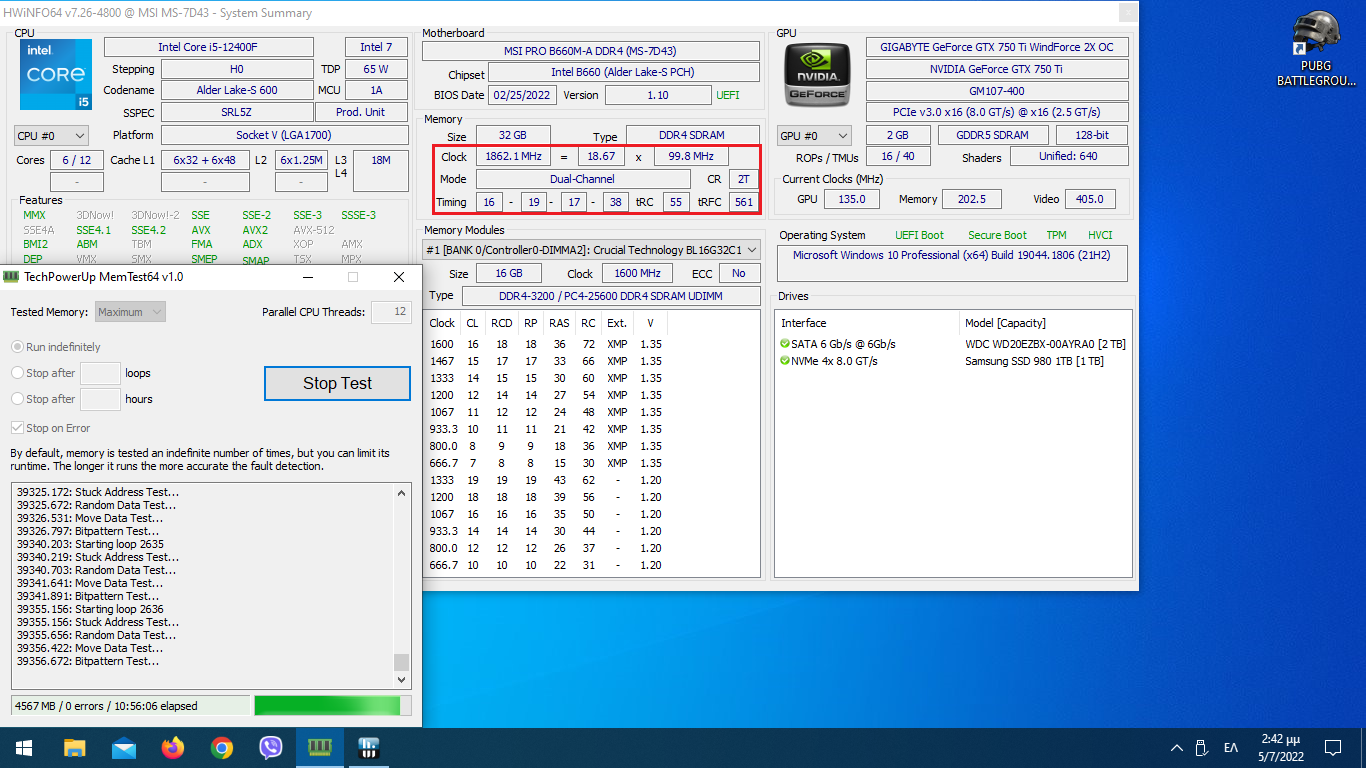Click the NVIDIA GeForce logo in HWiNFO
1366x768 pixels.
coord(817,76)
